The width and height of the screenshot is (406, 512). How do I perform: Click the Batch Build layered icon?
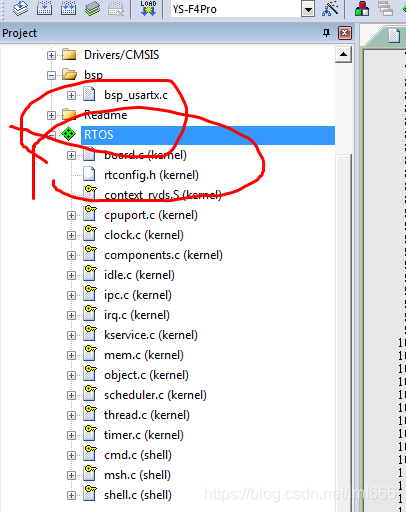(92, 8)
